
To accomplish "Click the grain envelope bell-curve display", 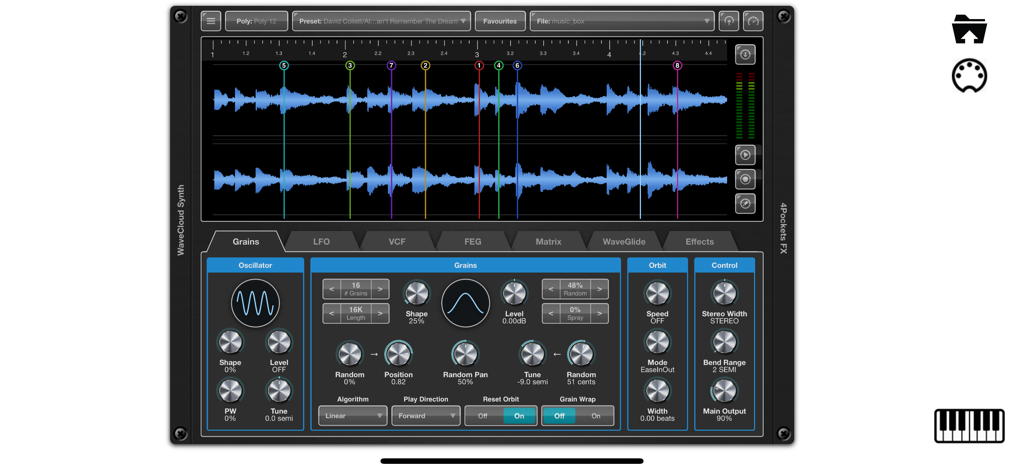I will click(466, 303).
